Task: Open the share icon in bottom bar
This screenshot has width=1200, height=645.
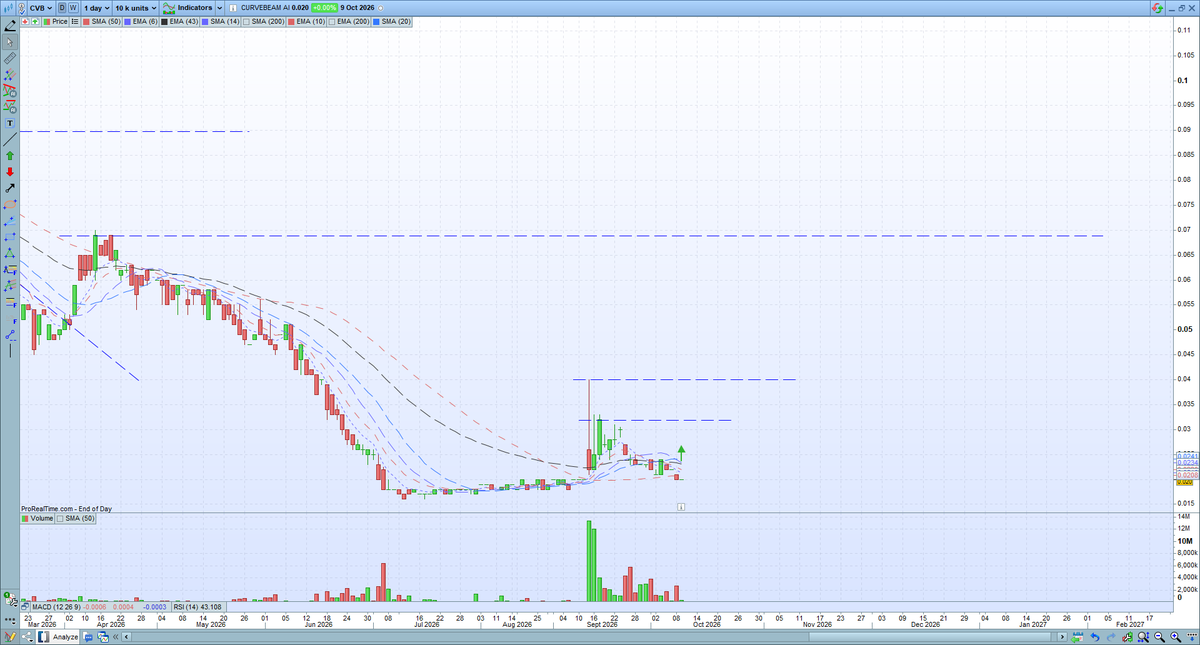Action: (x=26, y=637)
